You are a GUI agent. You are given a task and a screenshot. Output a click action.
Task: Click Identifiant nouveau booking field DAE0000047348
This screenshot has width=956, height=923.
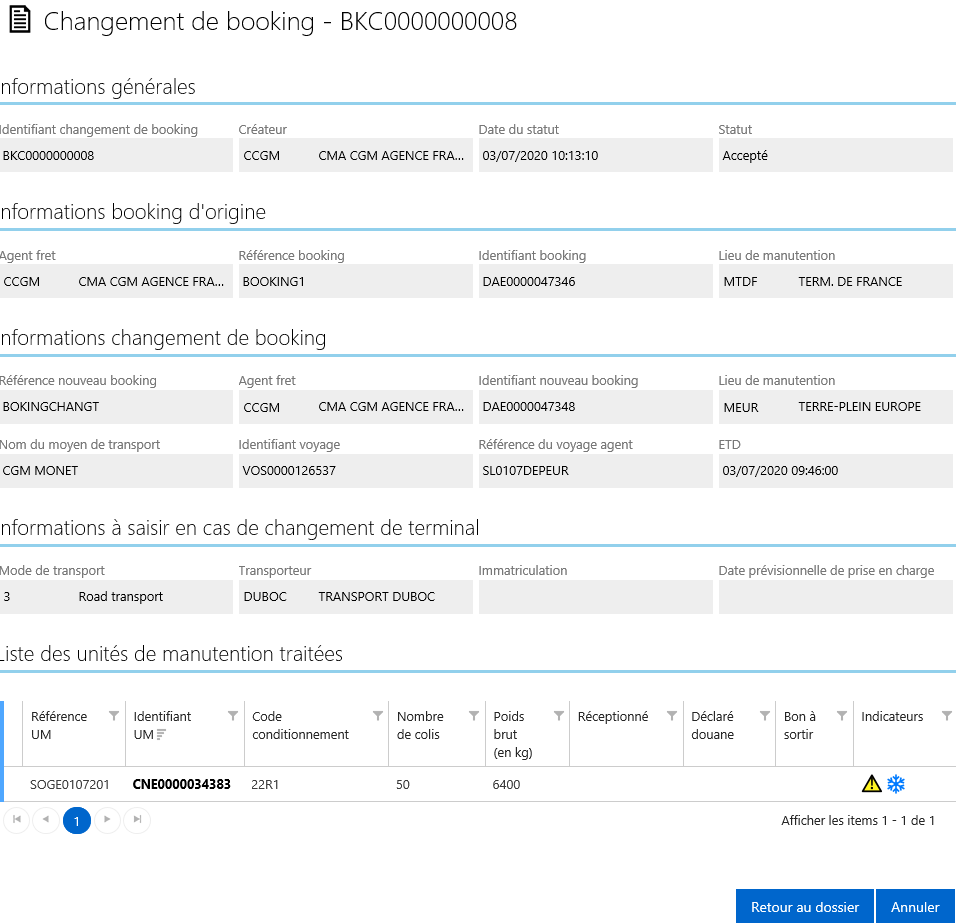coord(595,407)
